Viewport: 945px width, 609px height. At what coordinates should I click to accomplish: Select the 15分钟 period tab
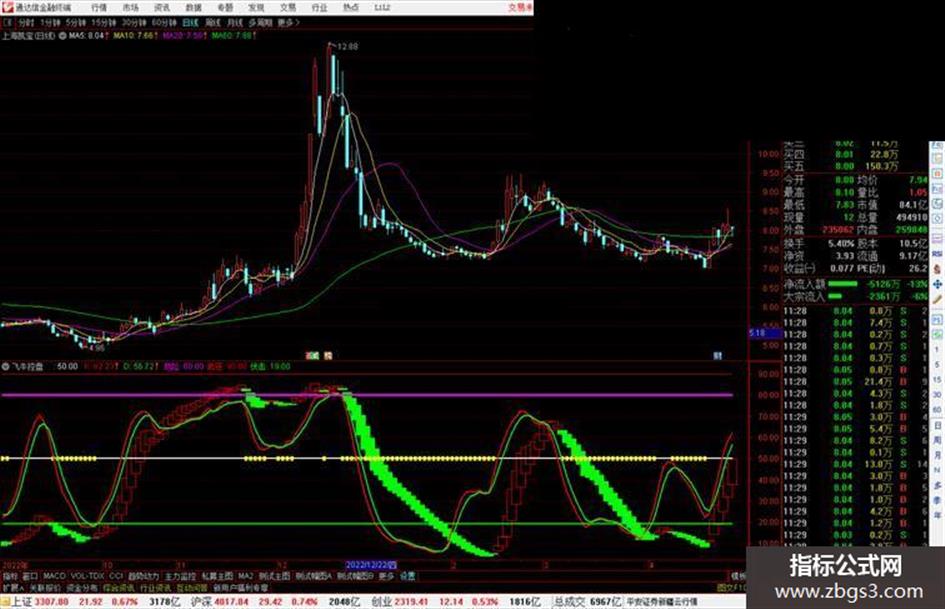(103, 23)
